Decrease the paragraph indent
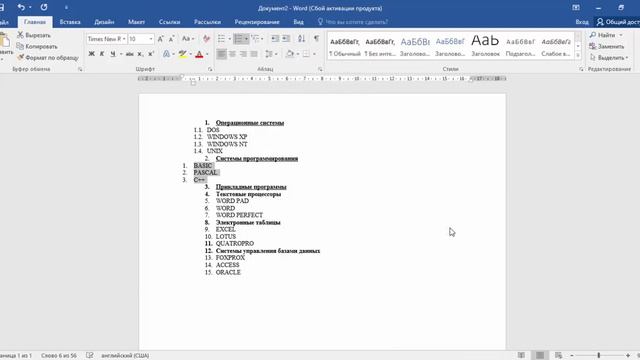 click(x=275, y=39)
